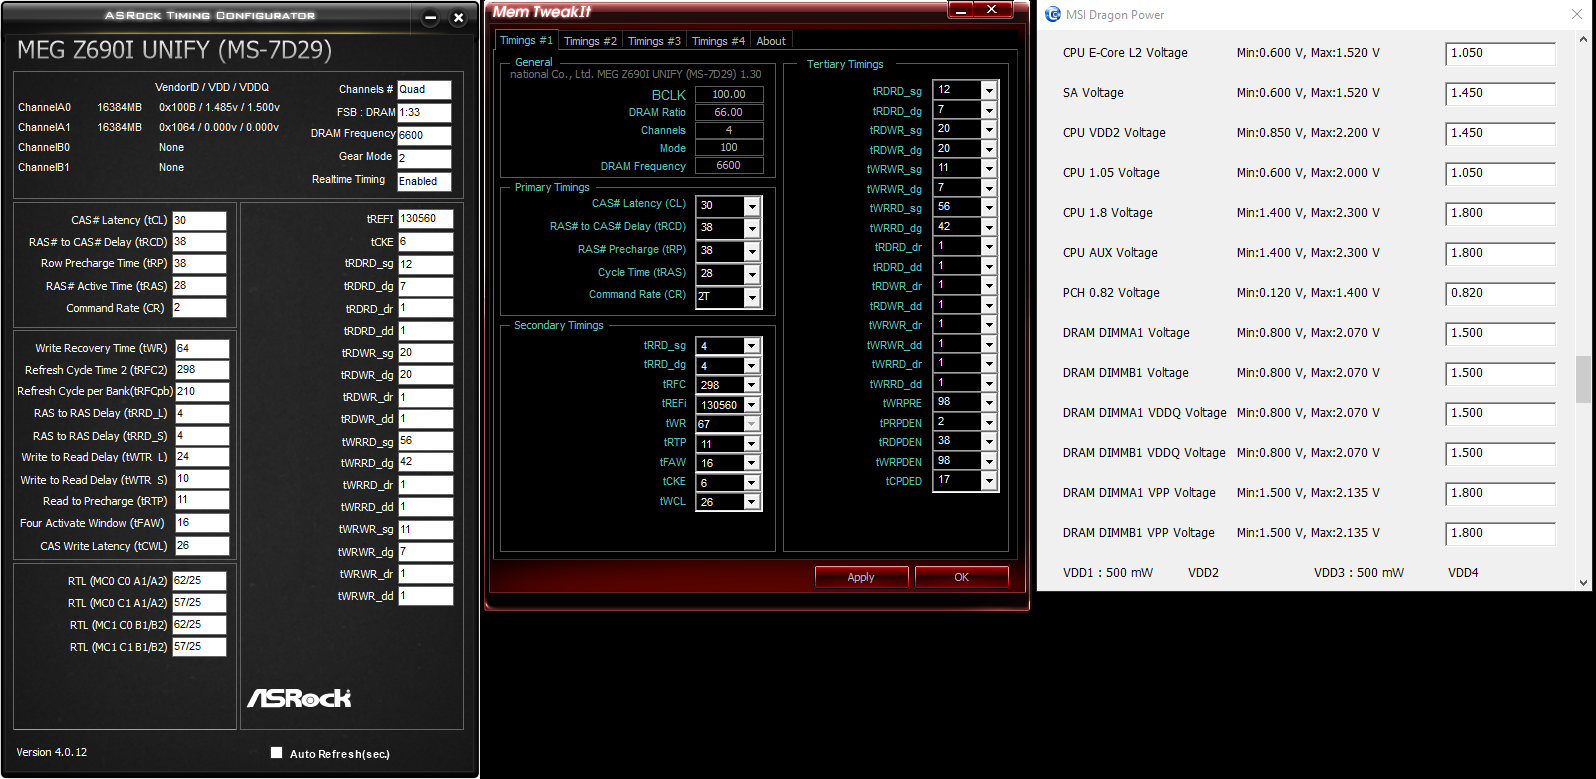The image size is (1596, 779).
Task: Select the Timings #1 tab
Action: coord(526,40)
